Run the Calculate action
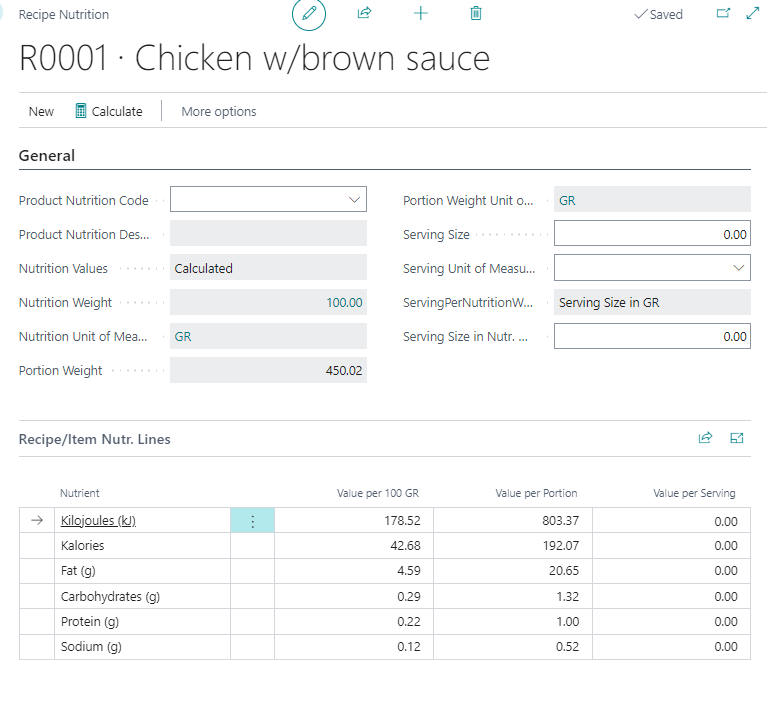Viewport: 781px width, 706px height. pos(109,111)
